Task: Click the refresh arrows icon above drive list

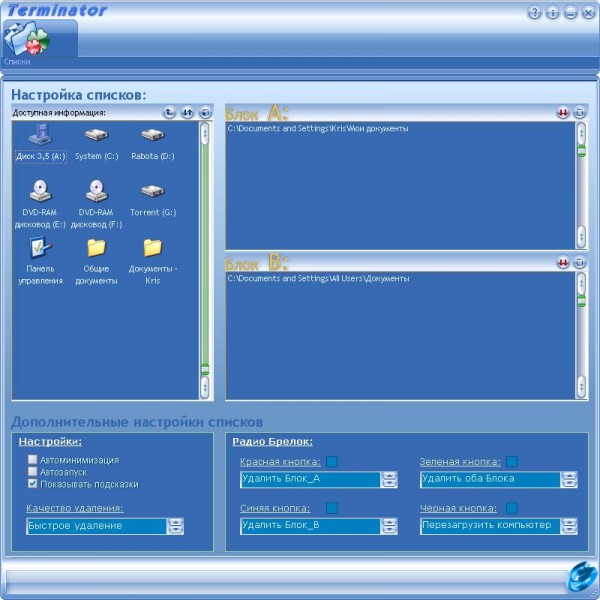Action: tap(187, 112)
